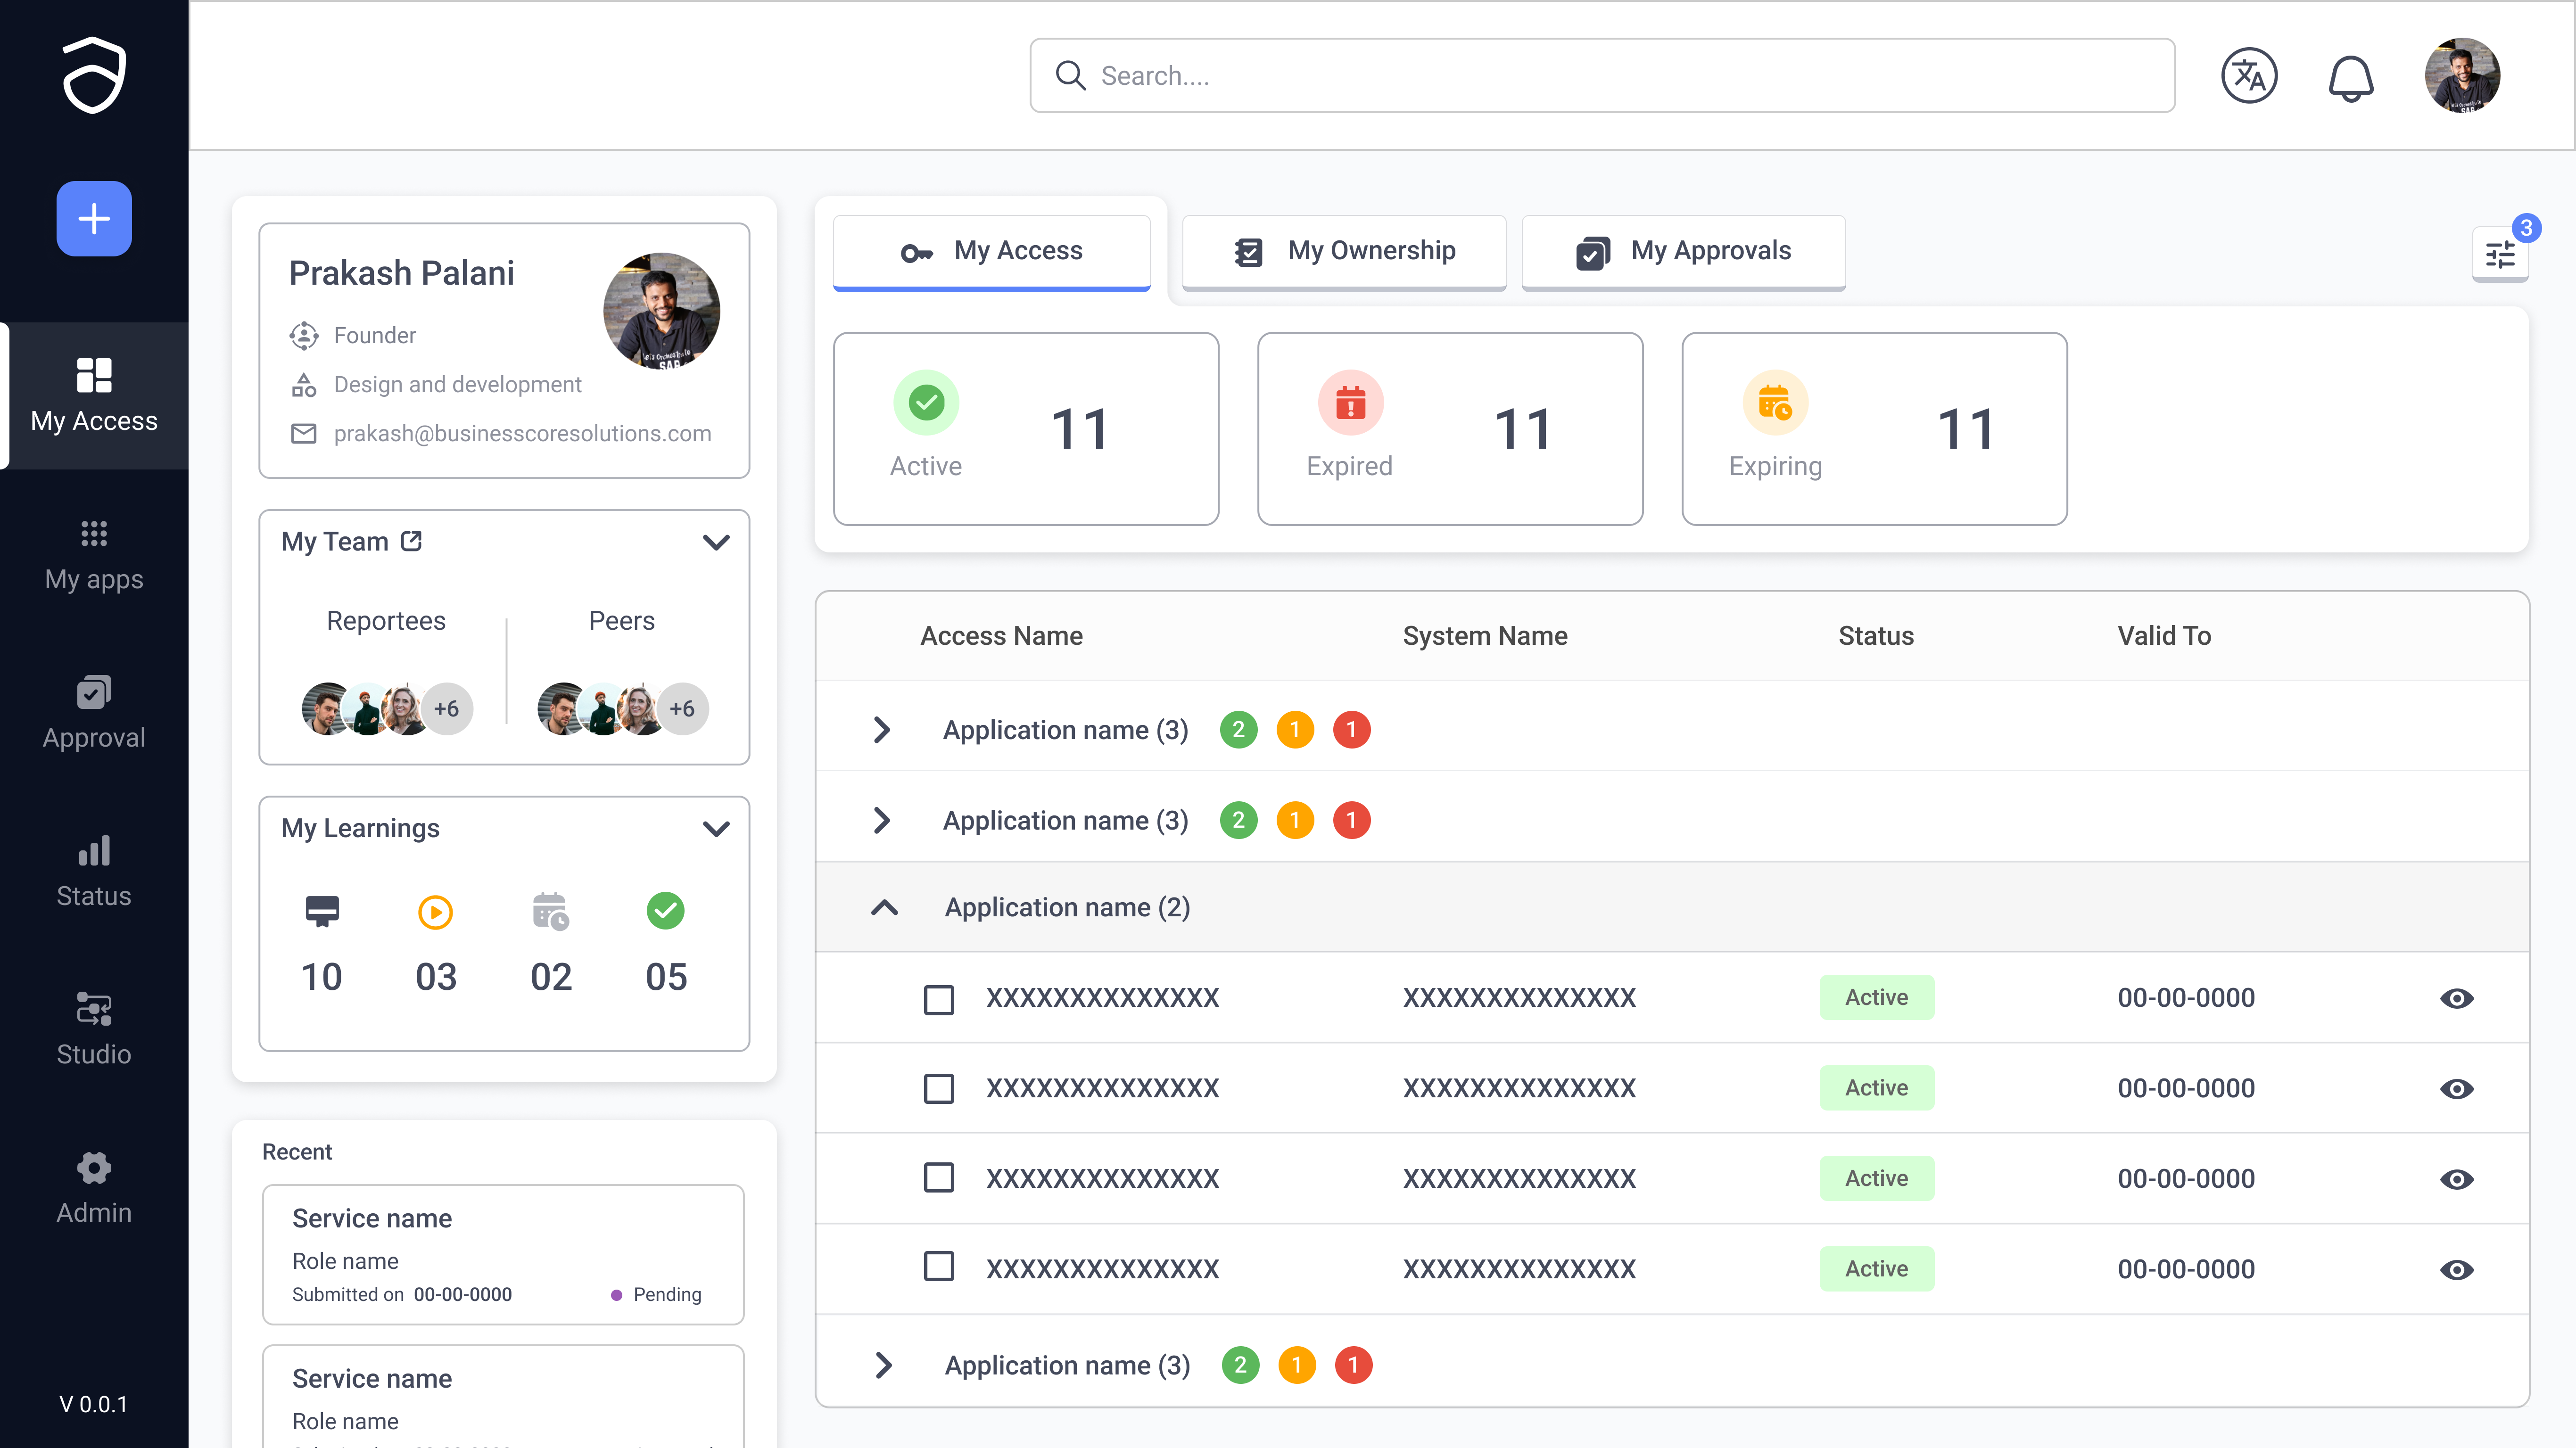Click orange badge 1 in second application row
Viewport: 2576px width, 1448px height.
pyautogui.click(x=1295, y=820)
